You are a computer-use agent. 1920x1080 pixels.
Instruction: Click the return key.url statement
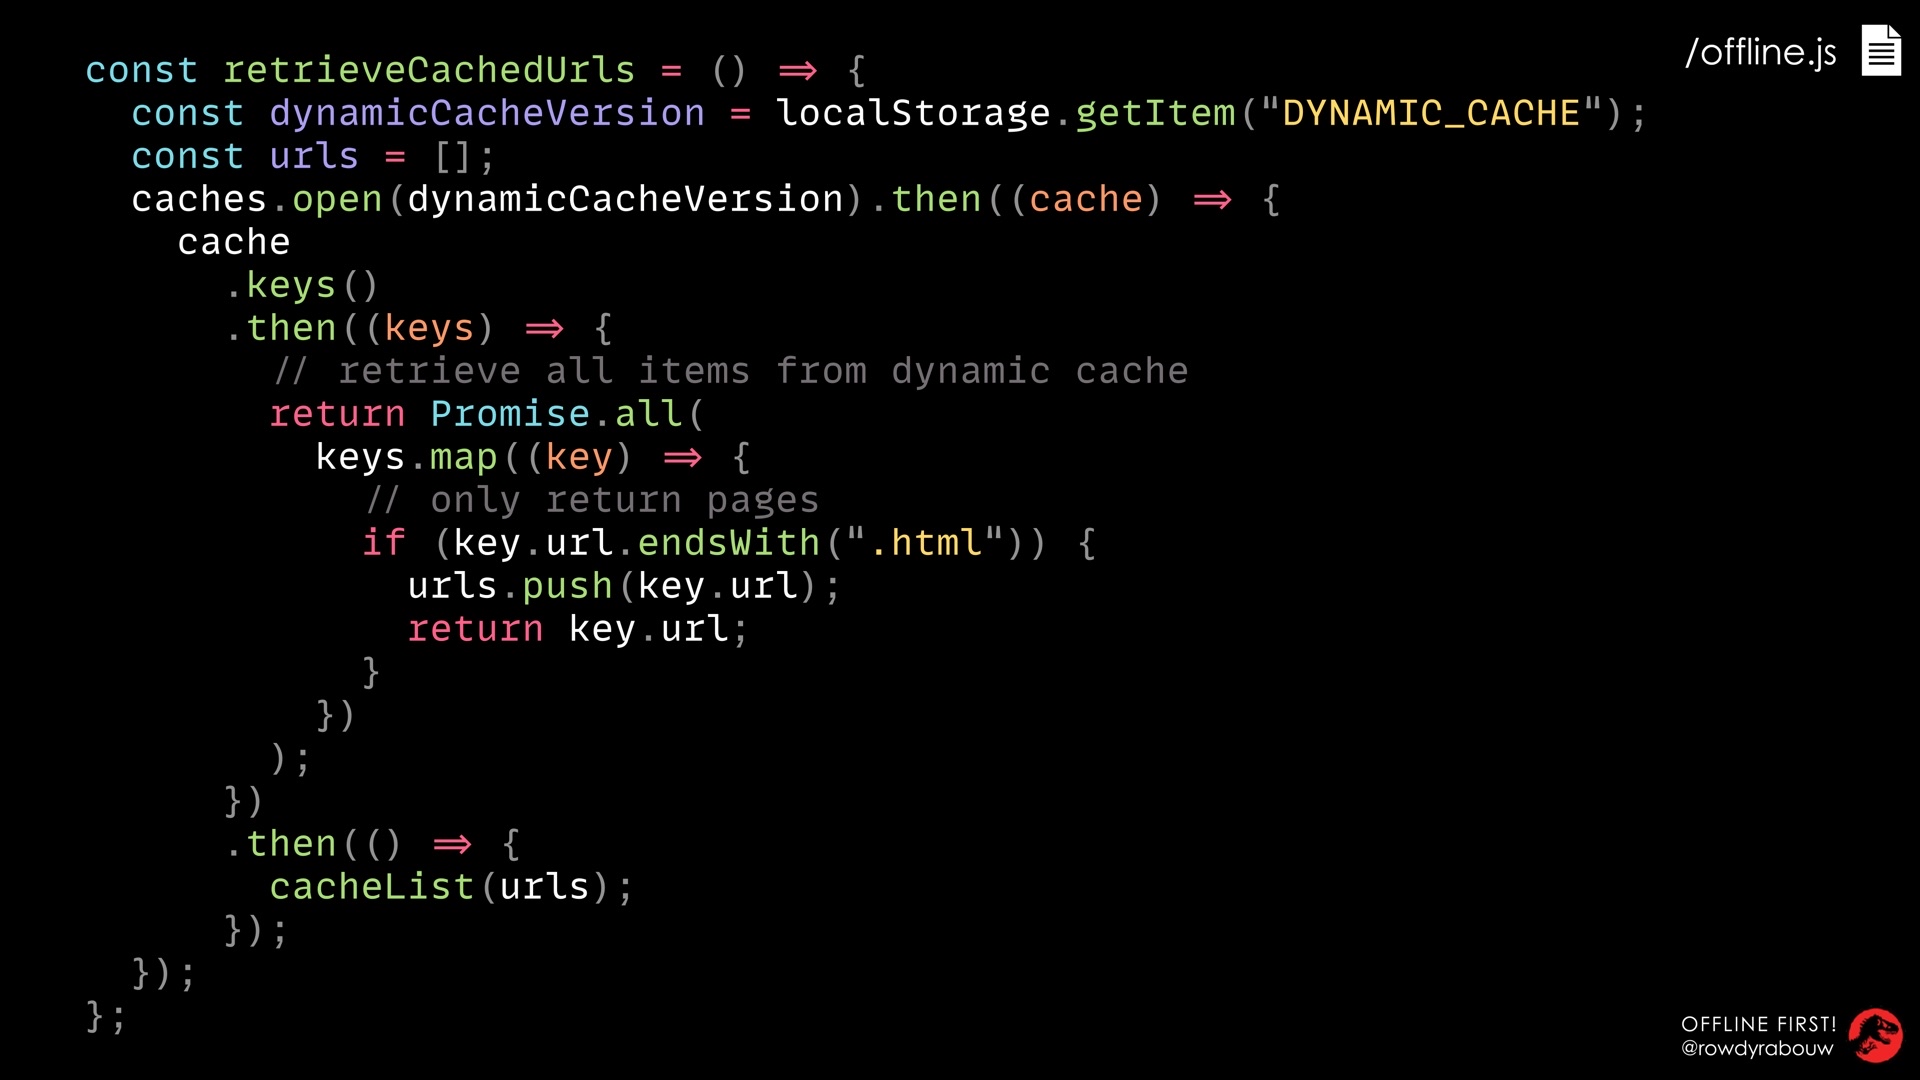click(577, 629)
